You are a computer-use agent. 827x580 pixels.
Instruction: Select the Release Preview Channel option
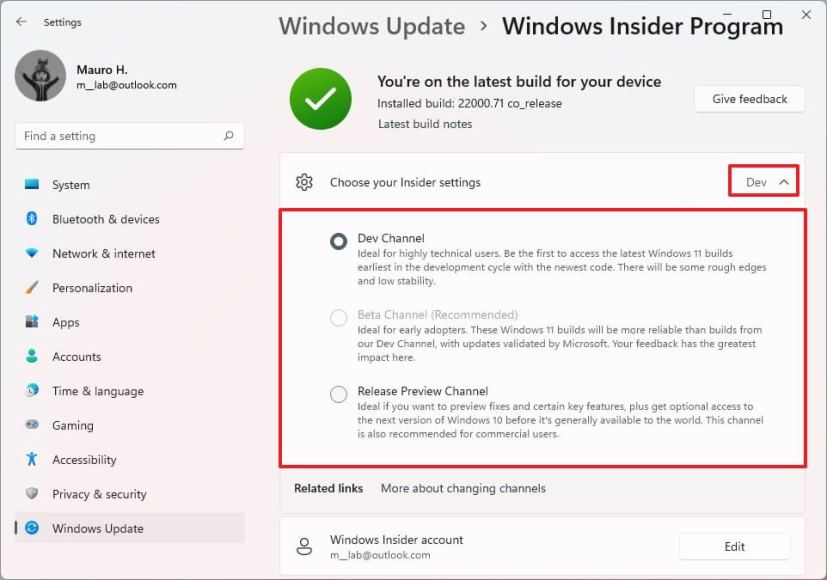coord(337,394)
